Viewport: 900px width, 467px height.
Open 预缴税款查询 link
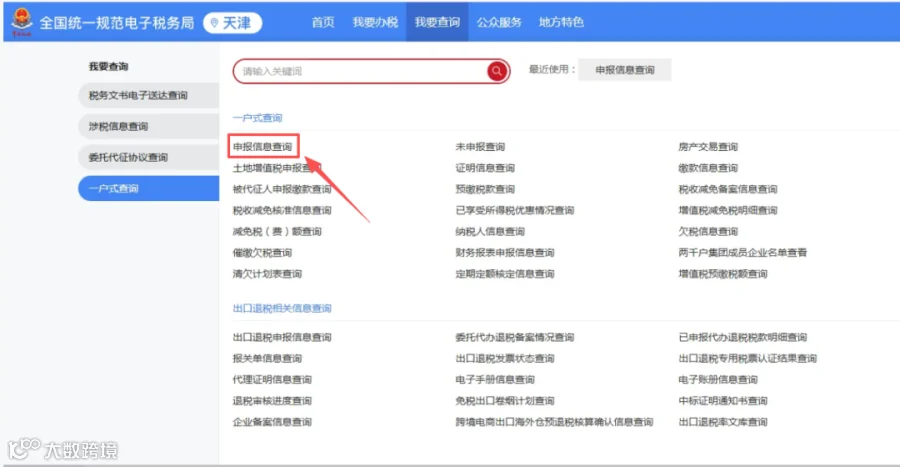click(485, 189)
